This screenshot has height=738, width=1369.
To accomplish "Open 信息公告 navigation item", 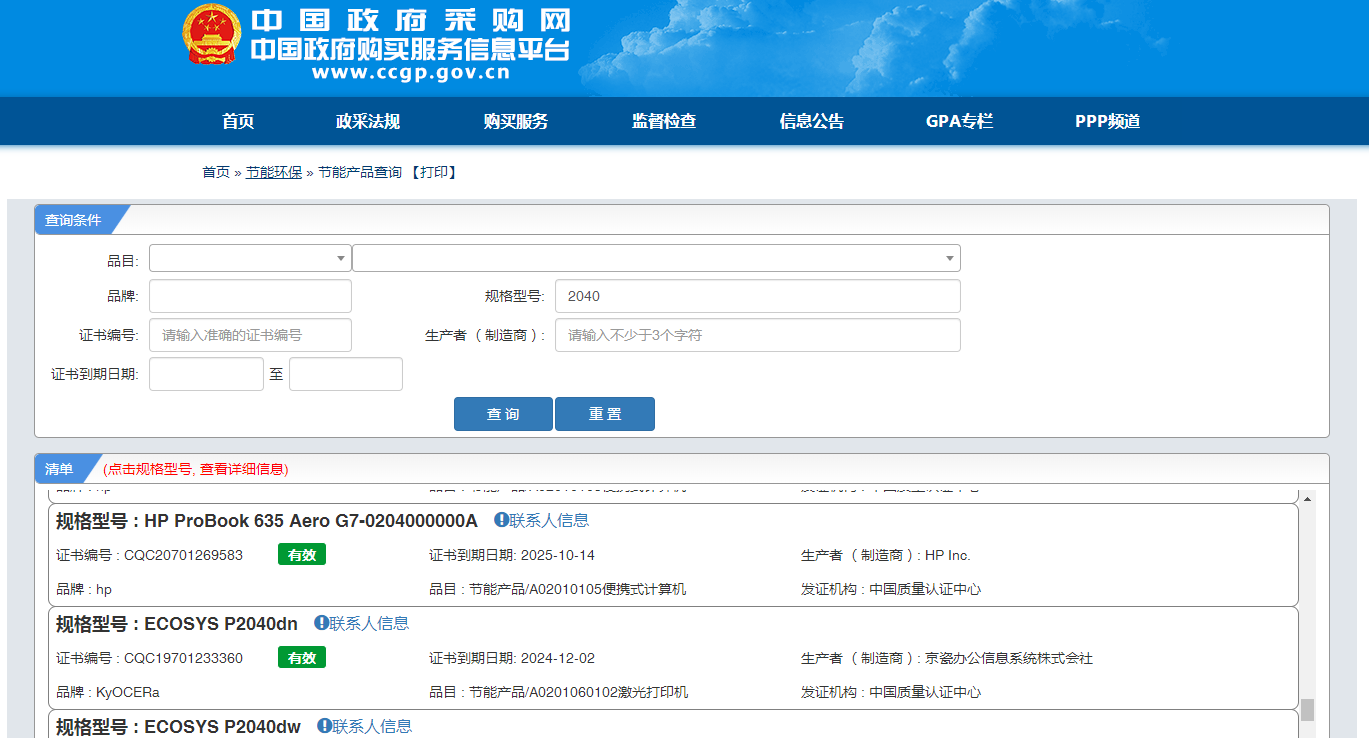I will tap(812, 121).
